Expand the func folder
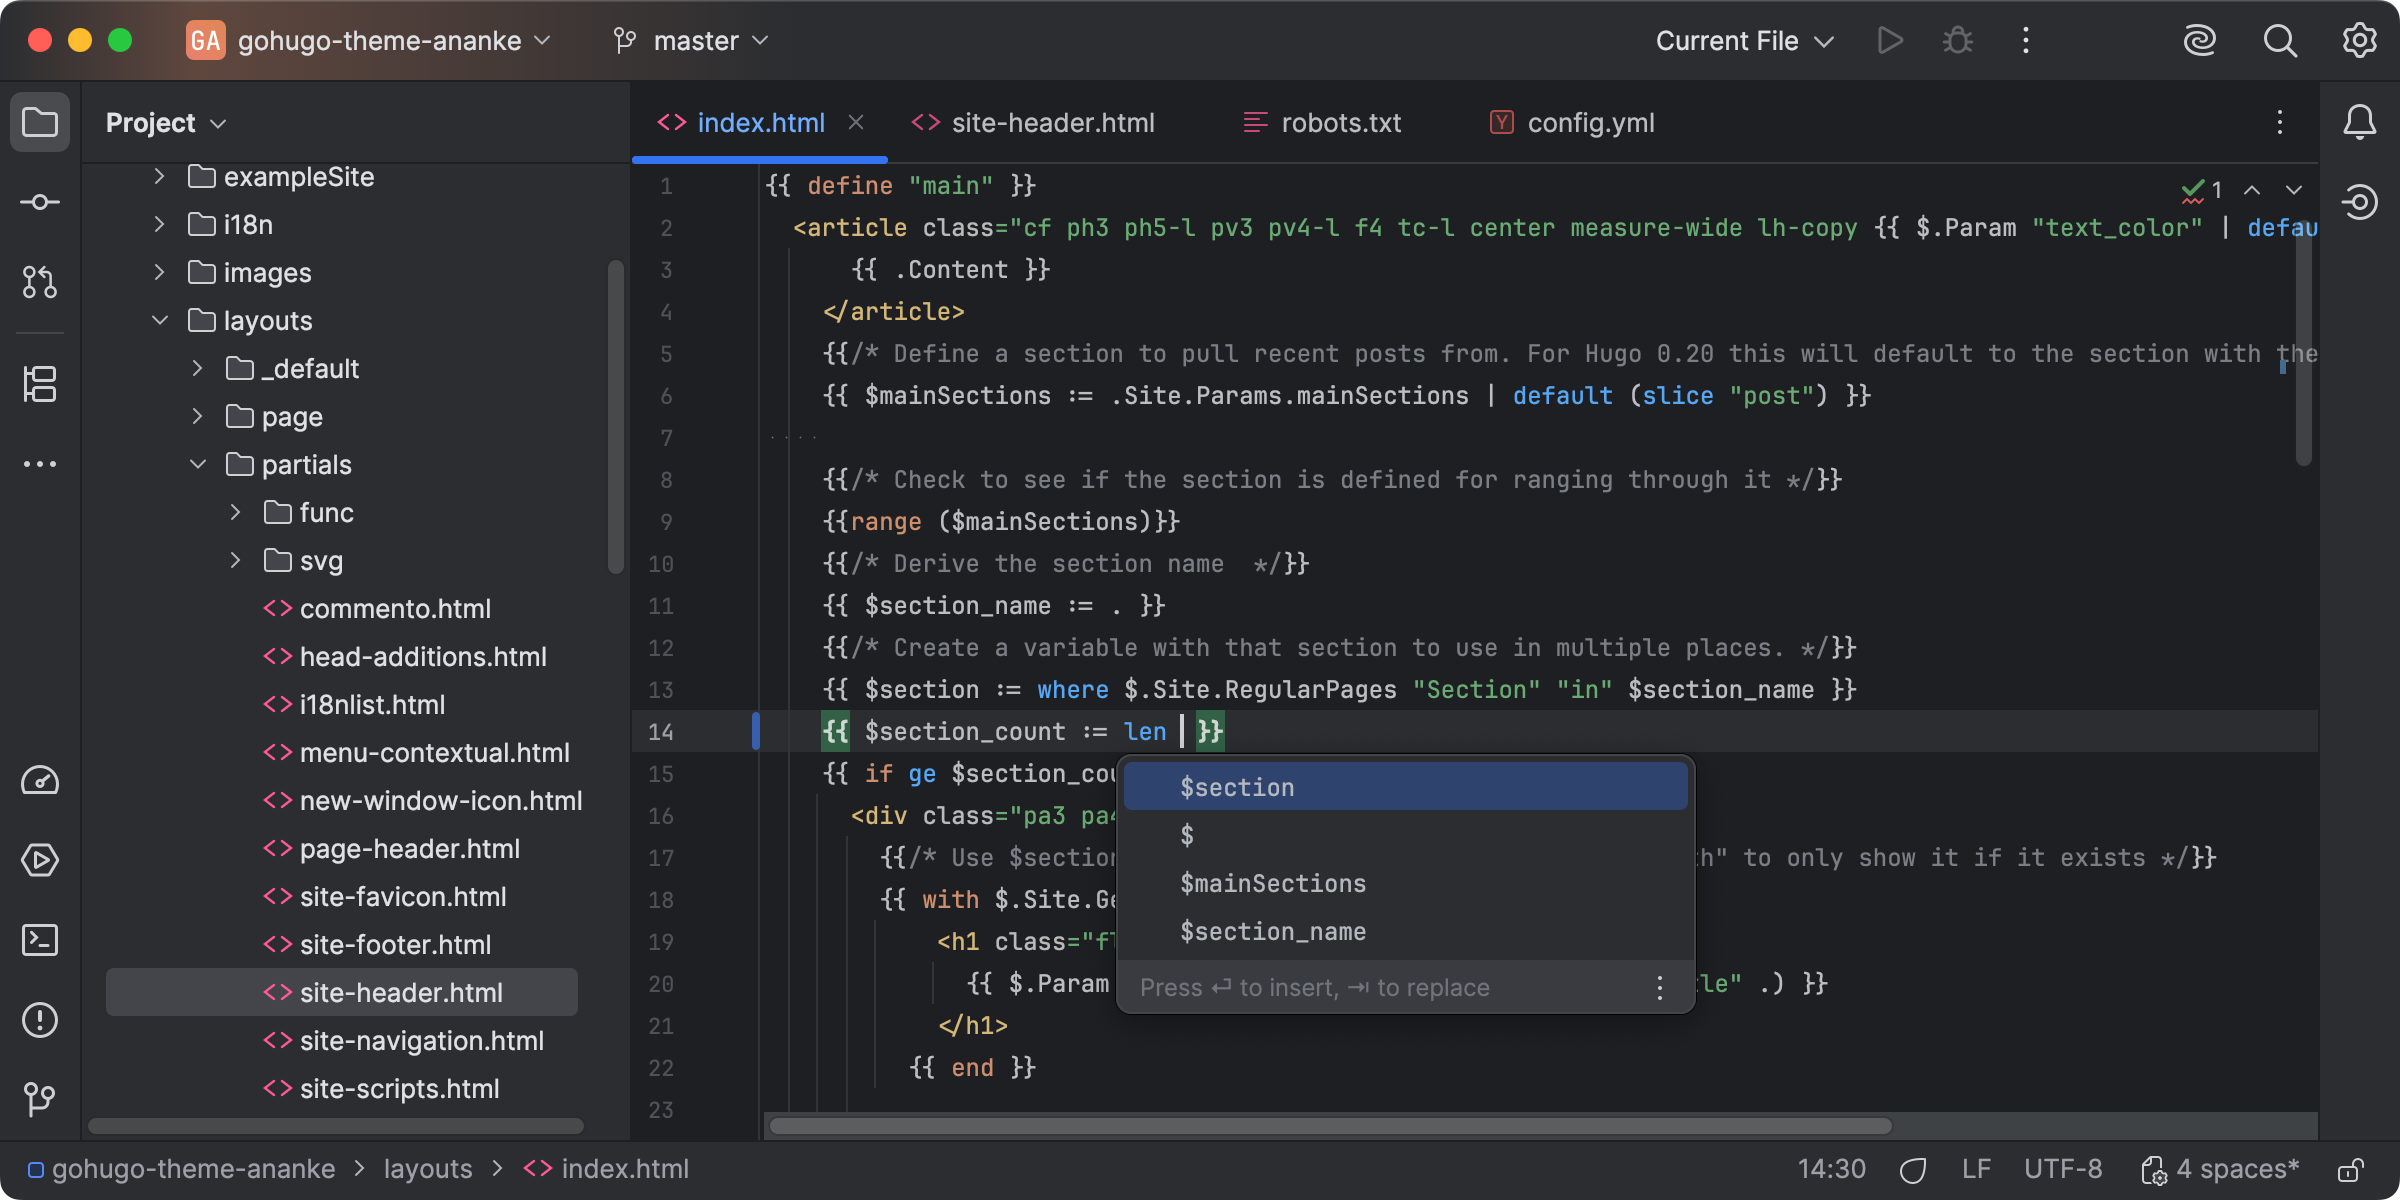Image resolution: width=2400 pixels, height=1200 pixels. (235, 512)
